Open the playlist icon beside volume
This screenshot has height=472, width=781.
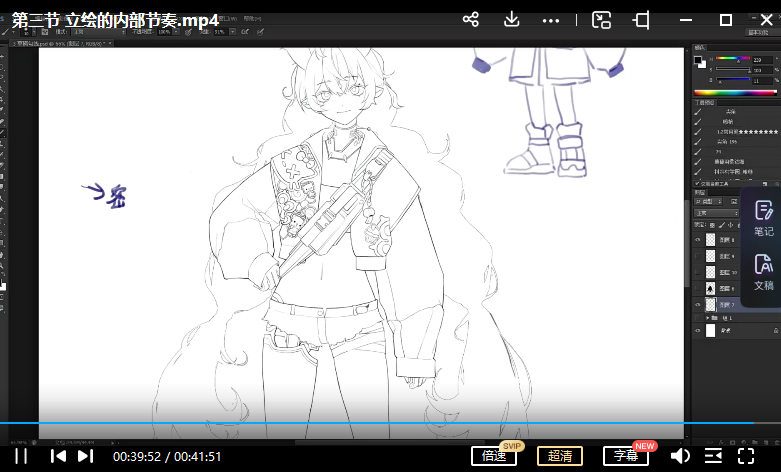click(713, 456)
